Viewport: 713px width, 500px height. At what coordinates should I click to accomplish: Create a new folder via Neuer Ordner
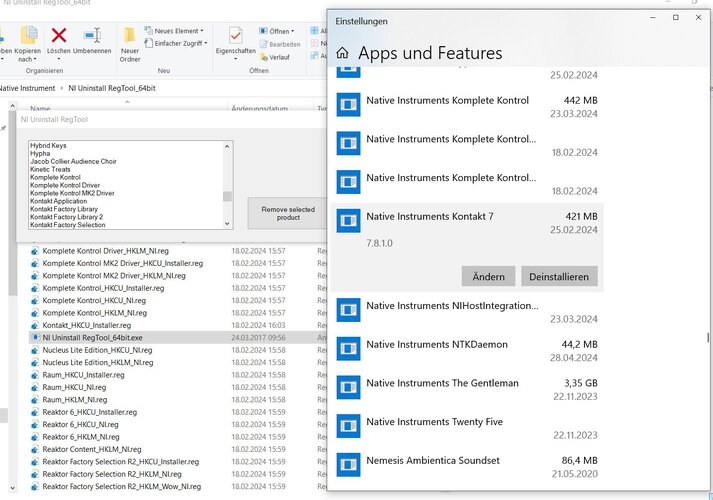(130, 45)
